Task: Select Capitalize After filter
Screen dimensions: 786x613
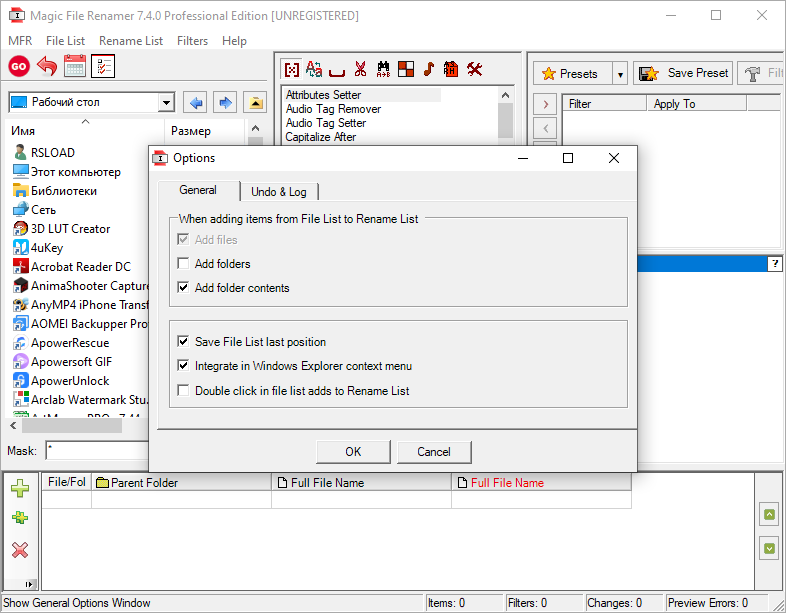Action: pyautogui.click(x=321, y=137)
